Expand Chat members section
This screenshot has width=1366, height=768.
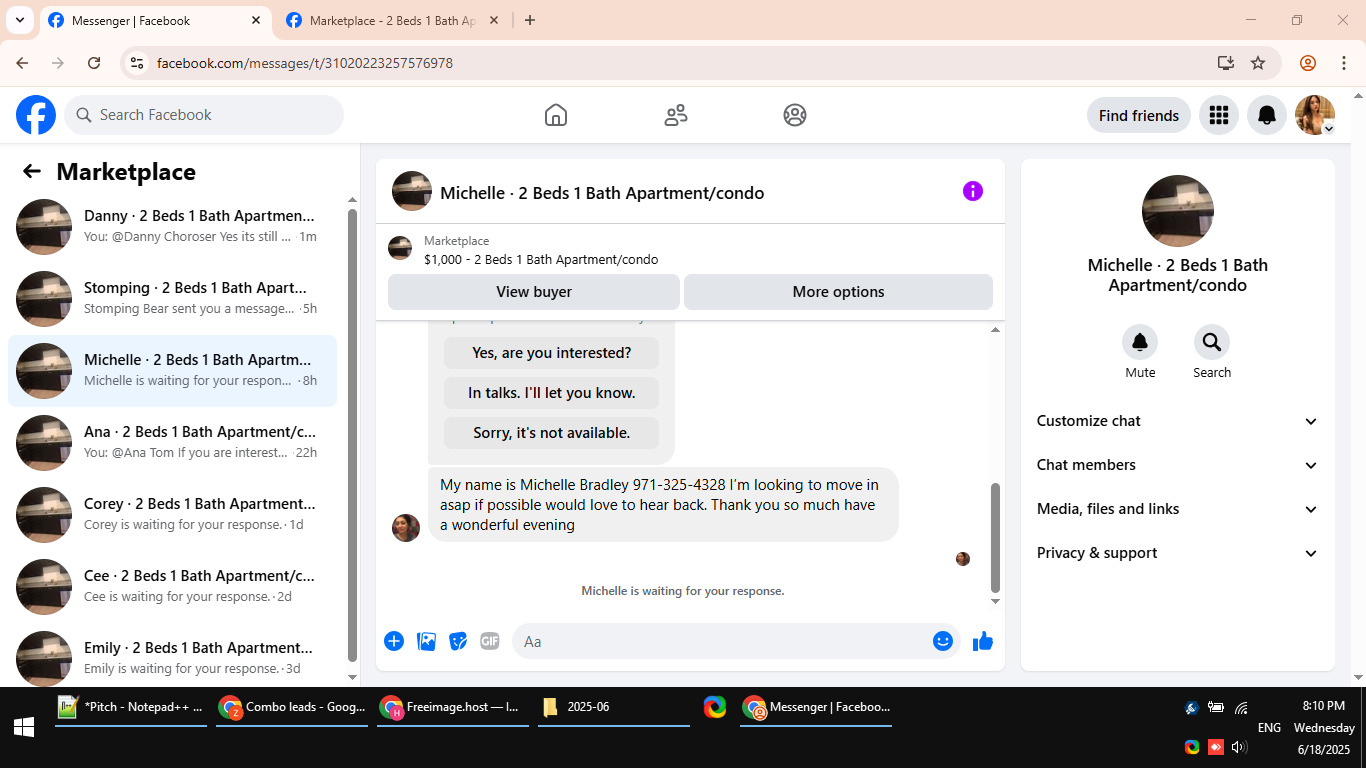click(x=1178, y=465)
